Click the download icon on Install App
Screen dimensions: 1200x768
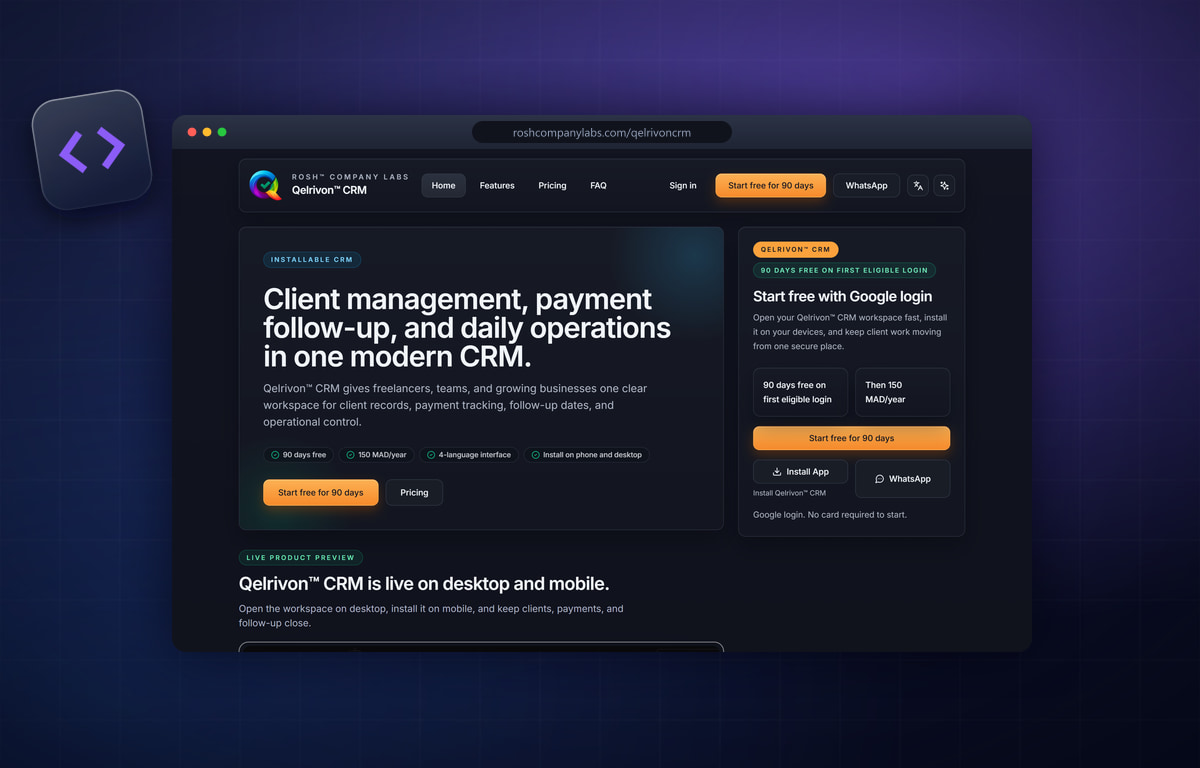(x=777, y=472)
